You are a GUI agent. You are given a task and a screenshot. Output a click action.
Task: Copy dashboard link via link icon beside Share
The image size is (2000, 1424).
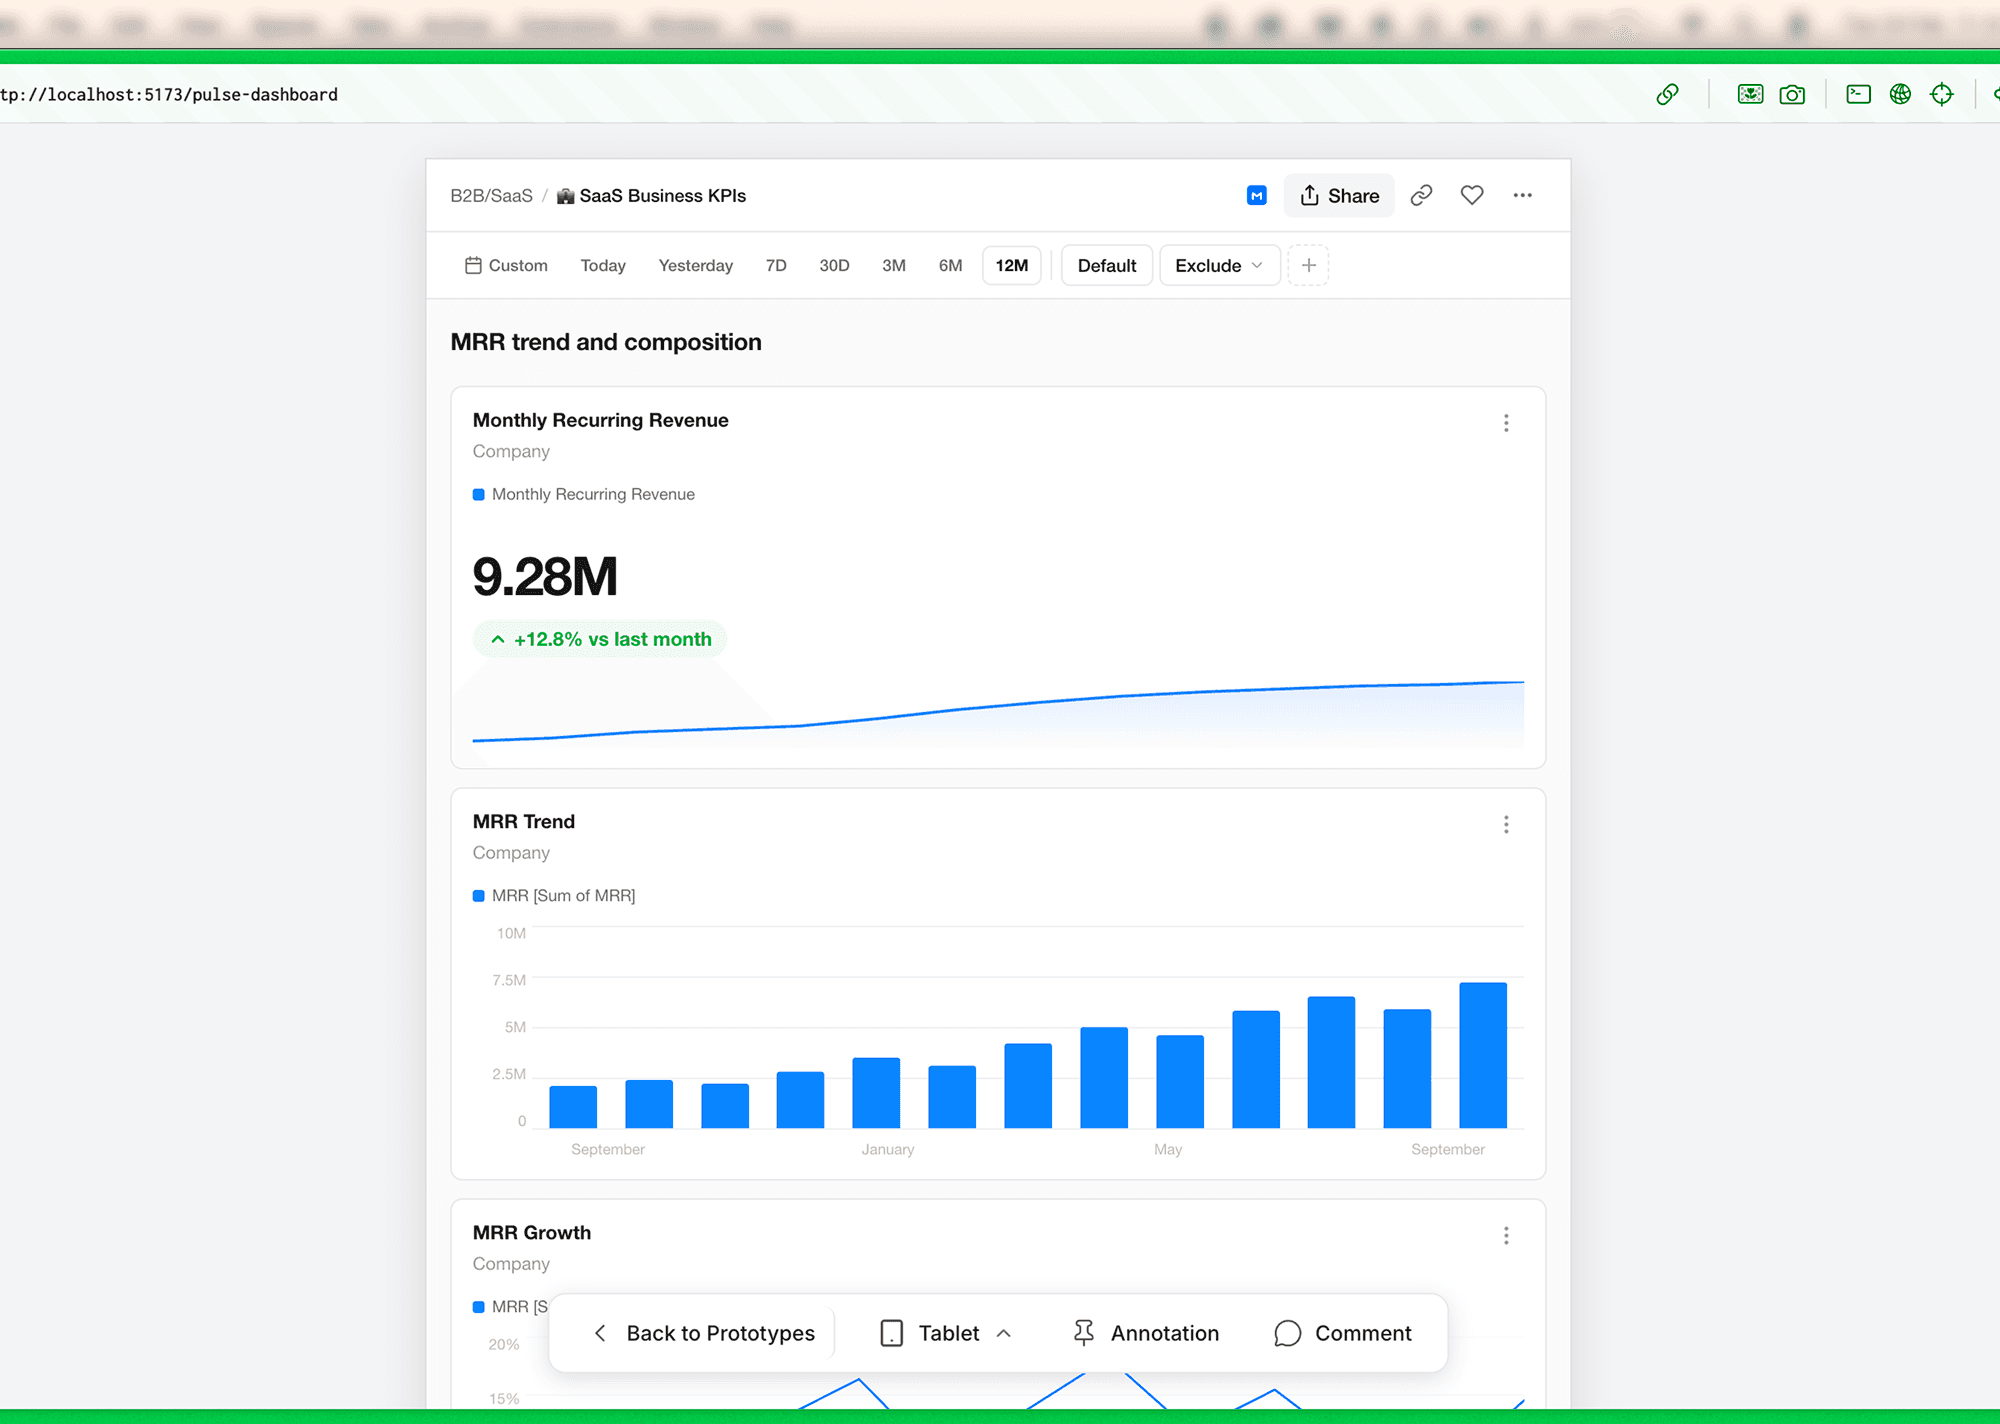click(1421, 196)
